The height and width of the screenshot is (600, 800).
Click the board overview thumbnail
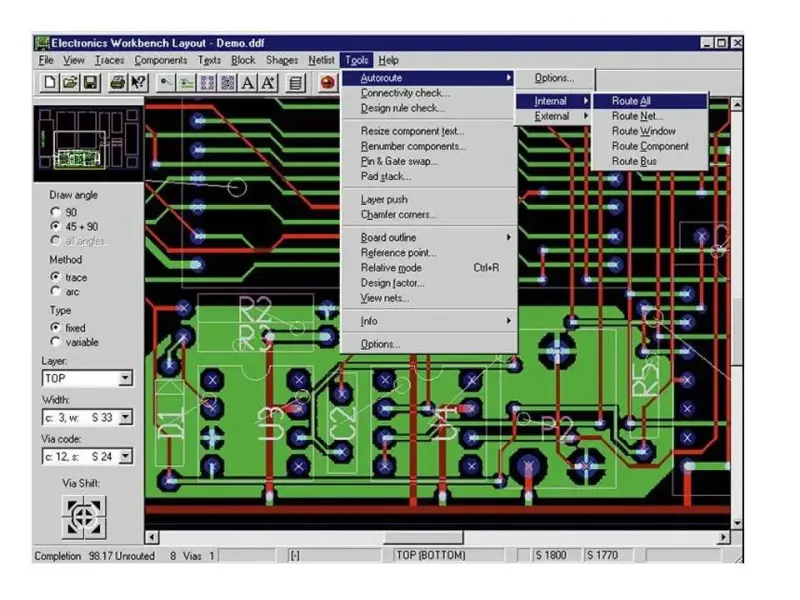tap(88, 142)
